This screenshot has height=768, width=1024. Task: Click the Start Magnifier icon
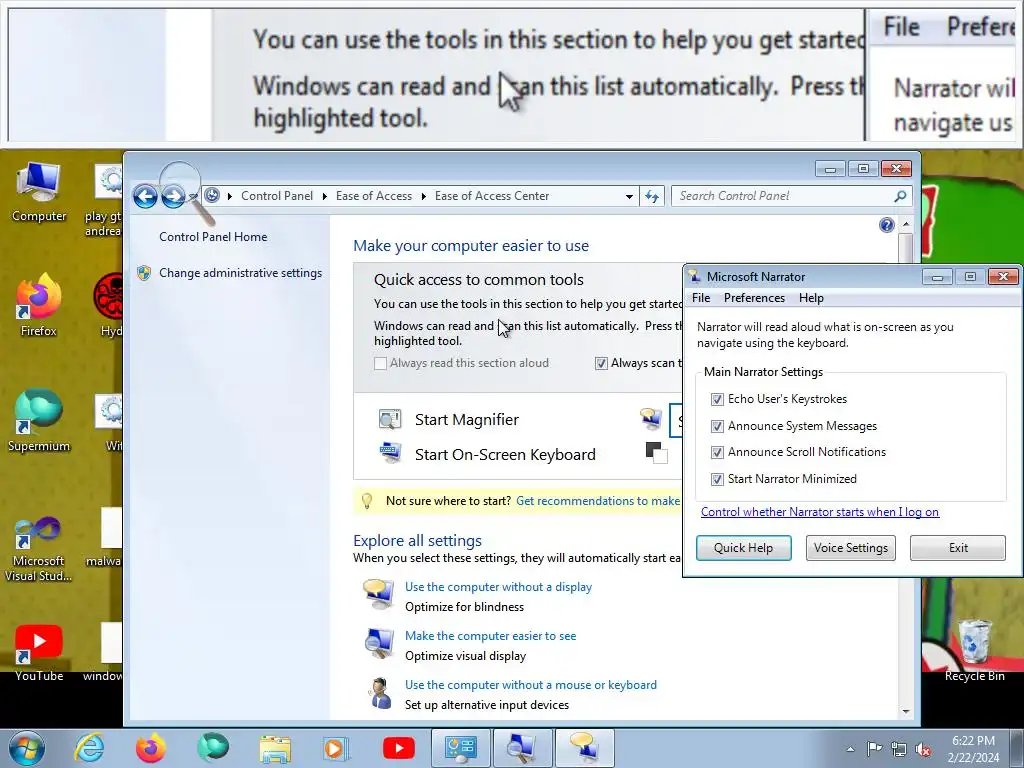coord(390,419)
